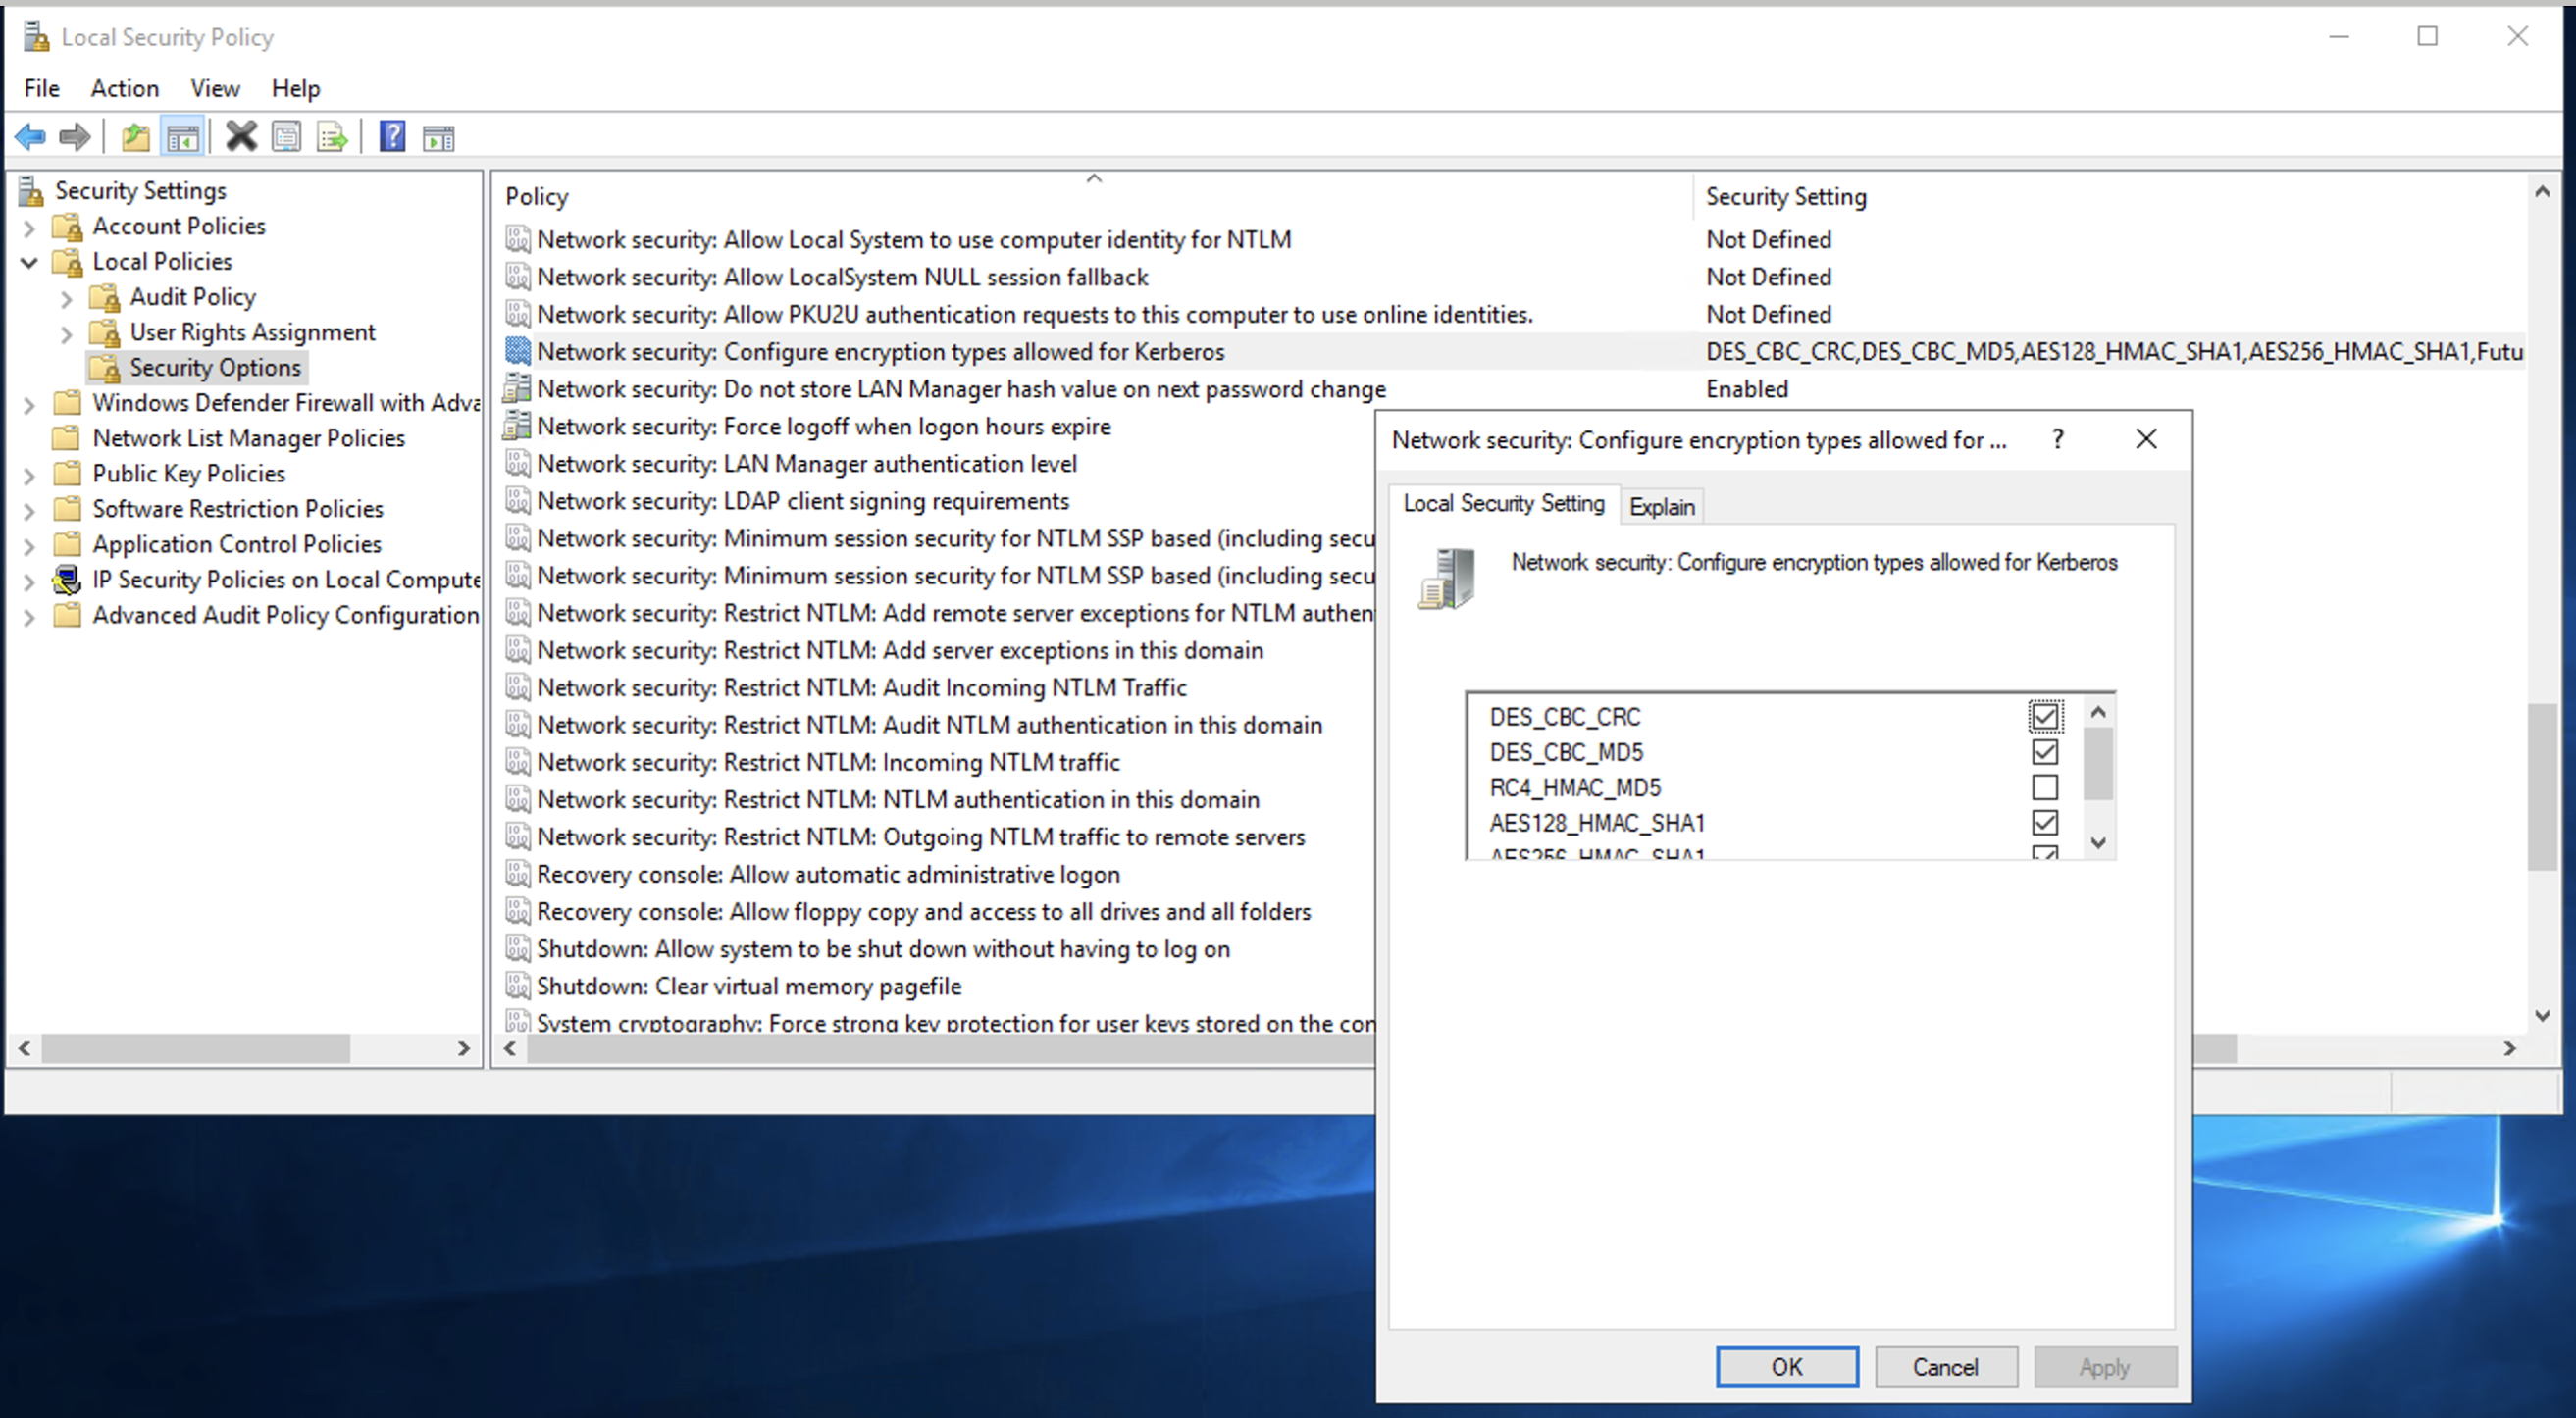
Task: Click the blue Back arrow toolbar icon
Action: 30,137
